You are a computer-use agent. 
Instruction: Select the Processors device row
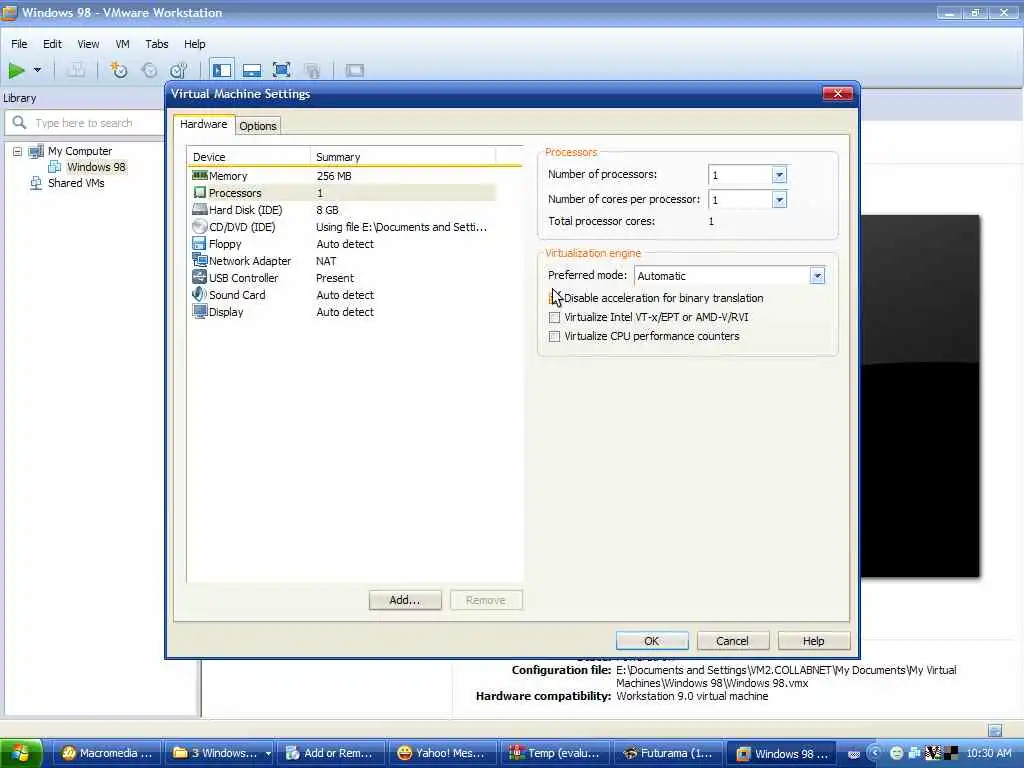click(344, 193)
